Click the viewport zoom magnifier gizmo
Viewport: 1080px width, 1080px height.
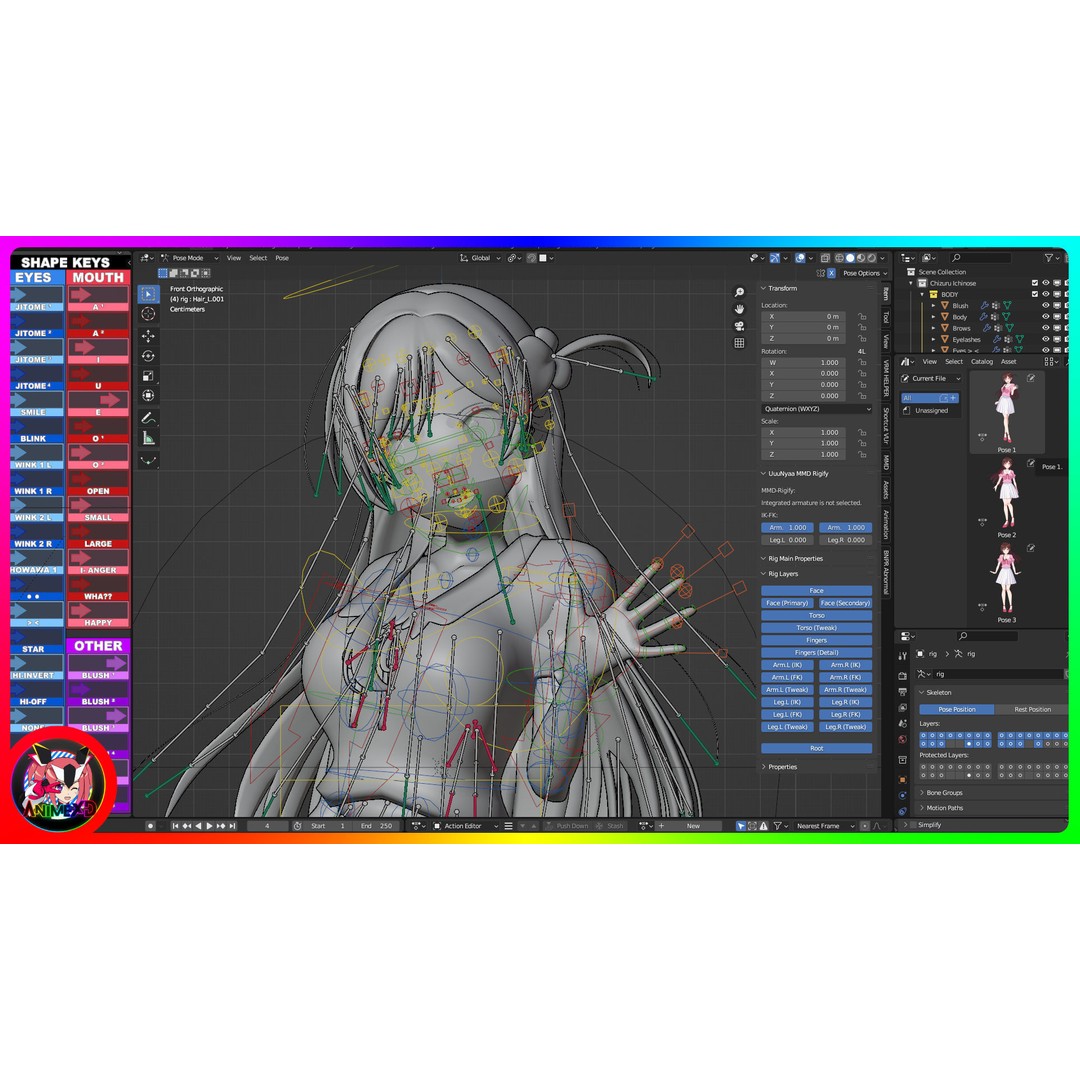(739, 292)
